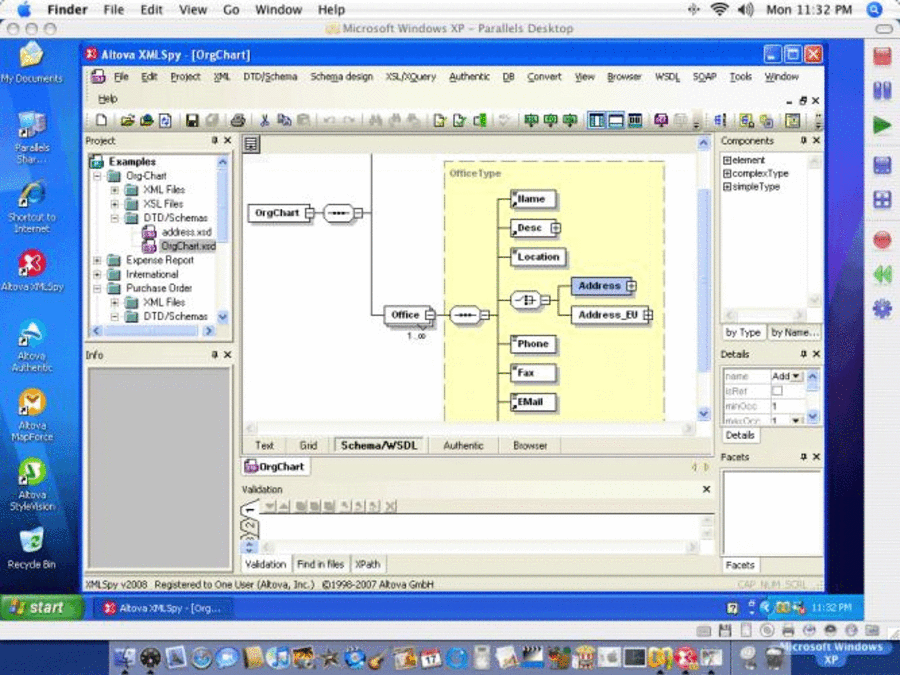The height and width of the screenshot is (675, 900).
Task: Click the Spotlight search icon in Mac menu bar
Action: (874, 9)
